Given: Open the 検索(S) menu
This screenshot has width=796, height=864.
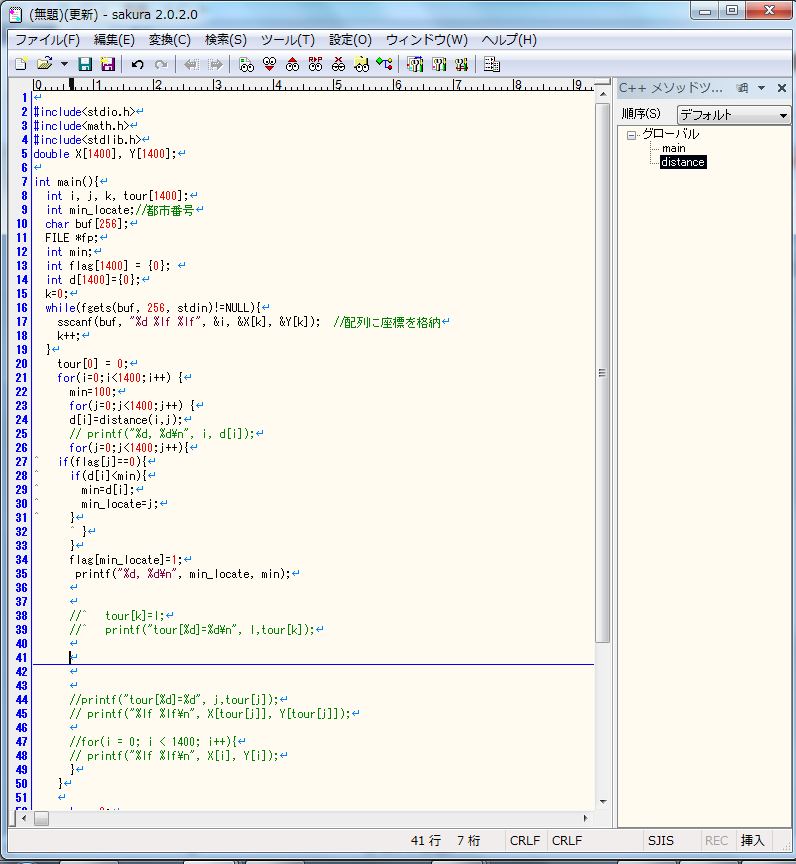Looking at the screenshot, I should coord(225,40).
